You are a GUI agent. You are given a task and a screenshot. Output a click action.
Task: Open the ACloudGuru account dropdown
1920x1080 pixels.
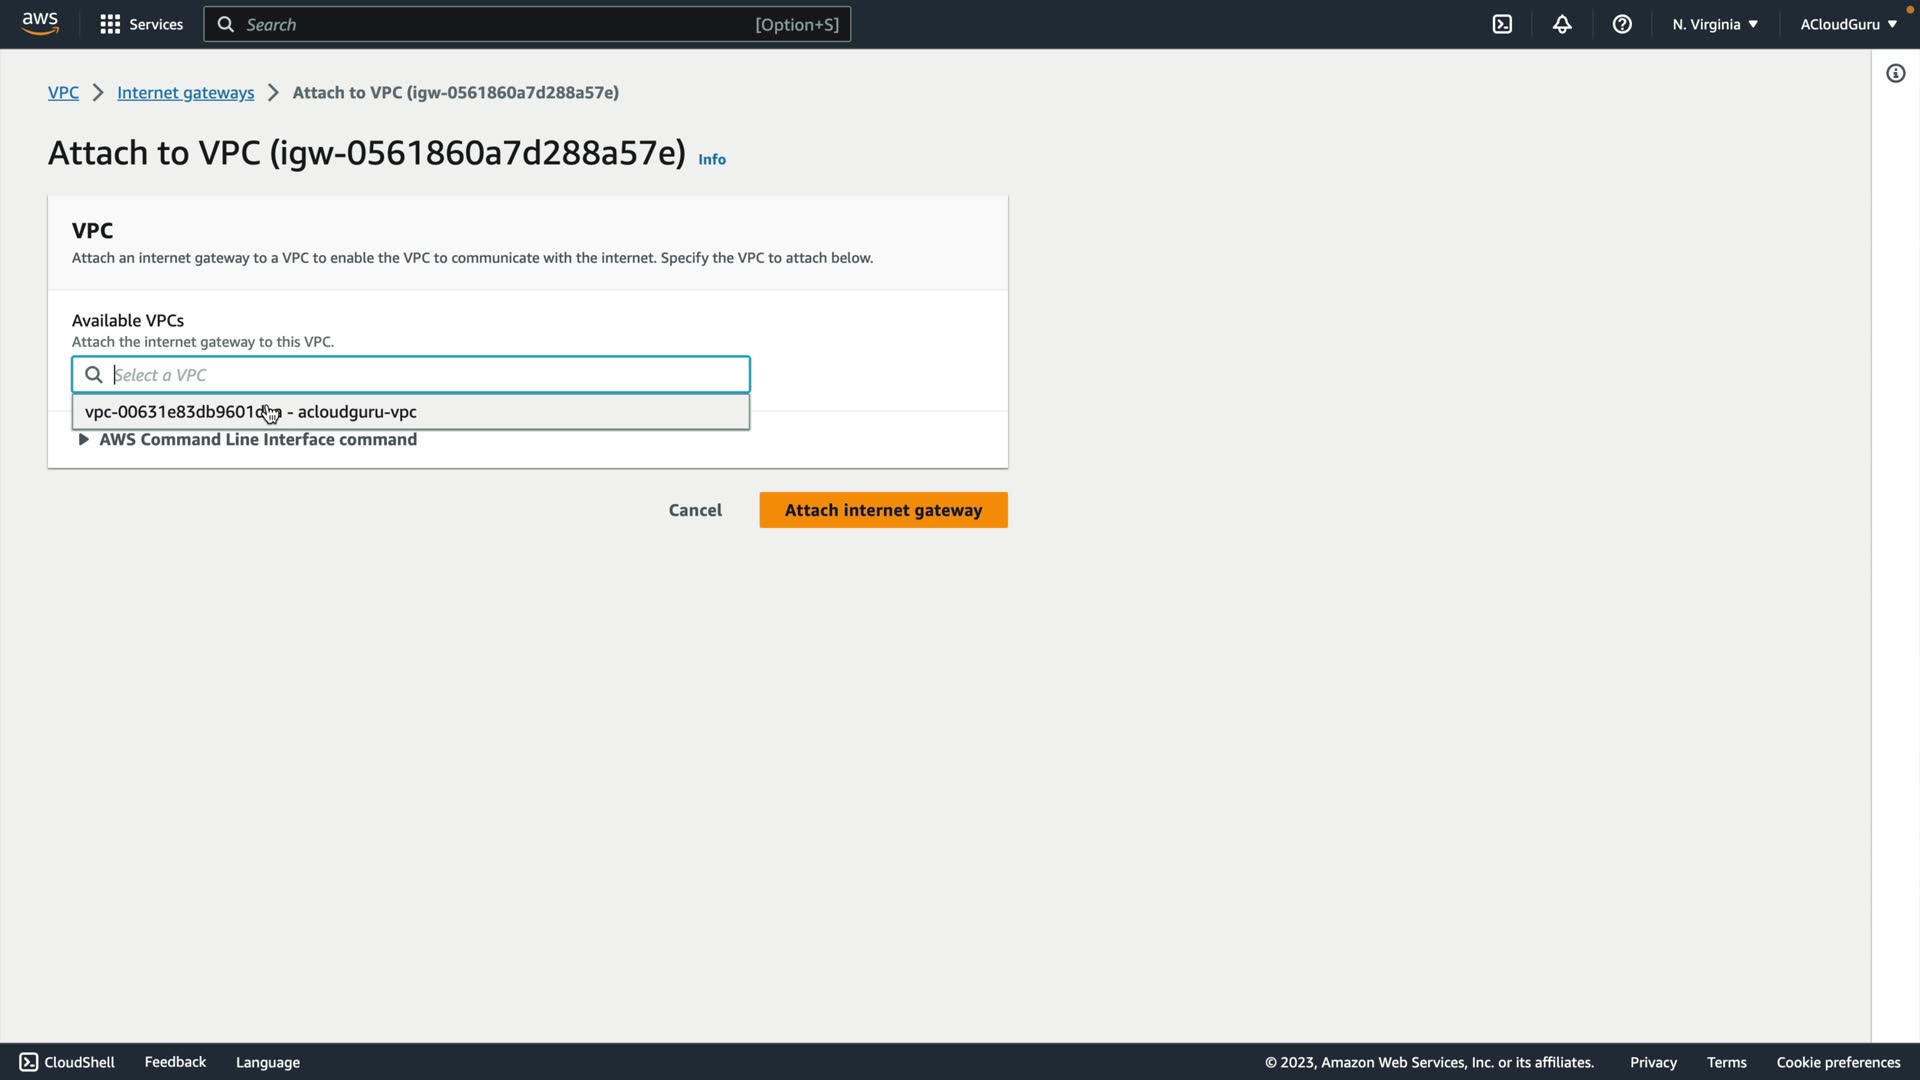click(1848, 24)
